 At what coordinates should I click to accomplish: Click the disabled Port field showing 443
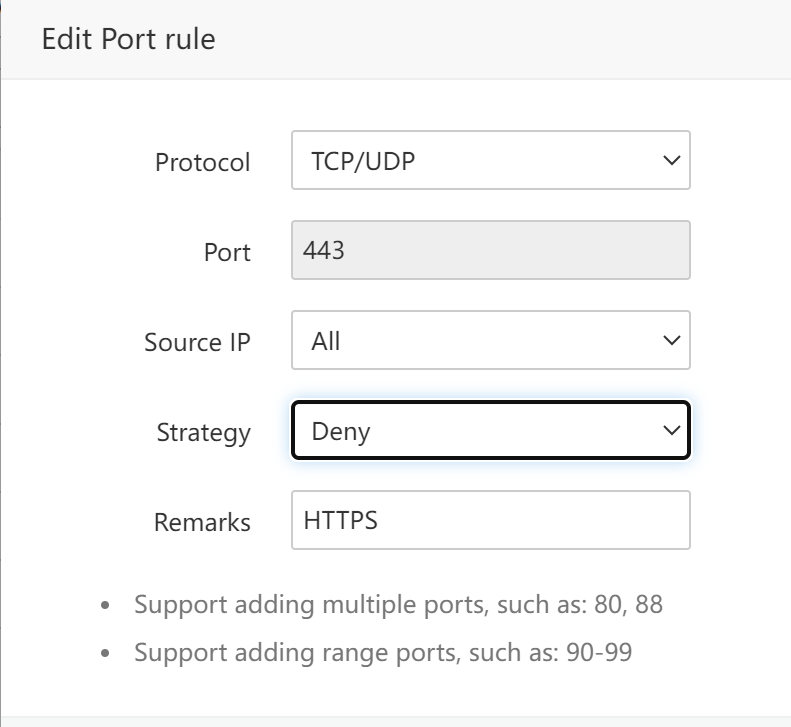pos(490,250)
